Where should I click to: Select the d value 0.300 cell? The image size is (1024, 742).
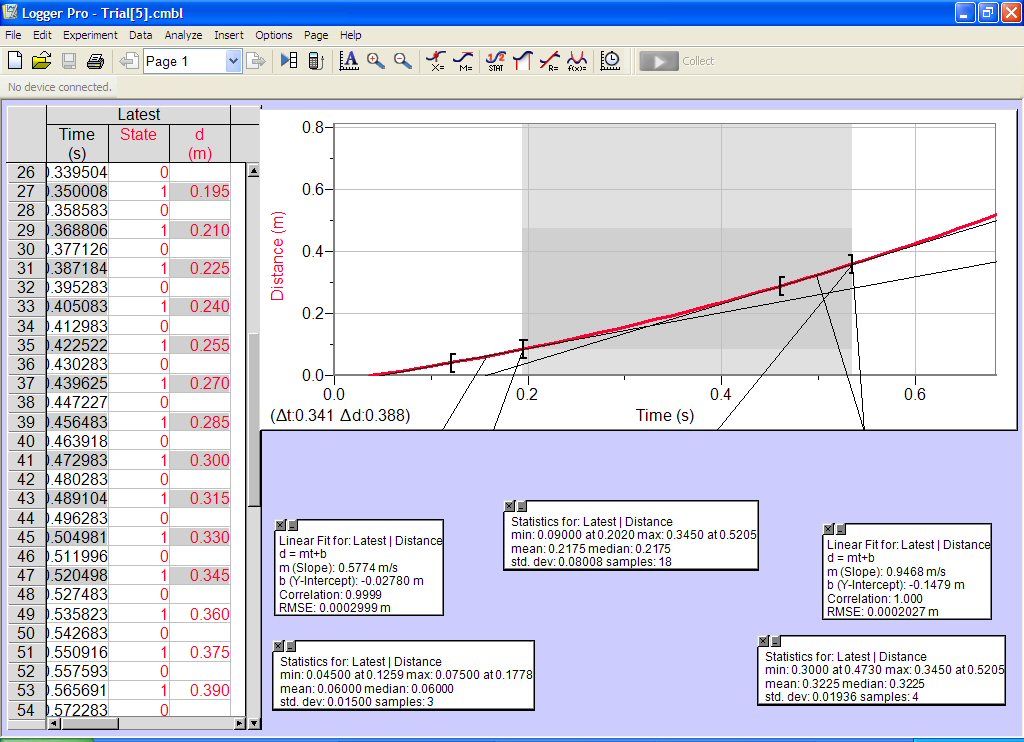tap(200, 460)
